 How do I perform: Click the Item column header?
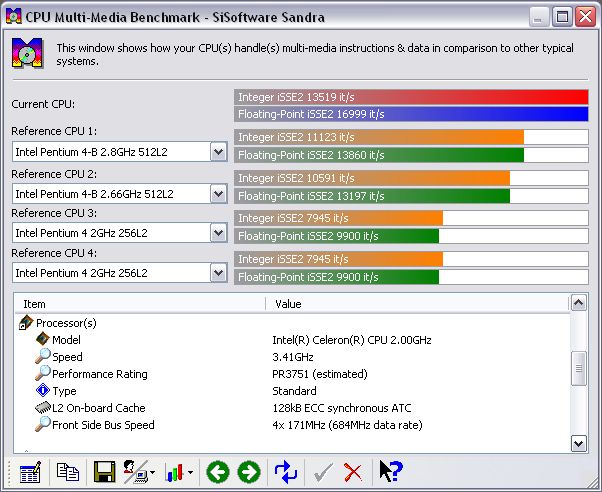click(x=141, y=304)
